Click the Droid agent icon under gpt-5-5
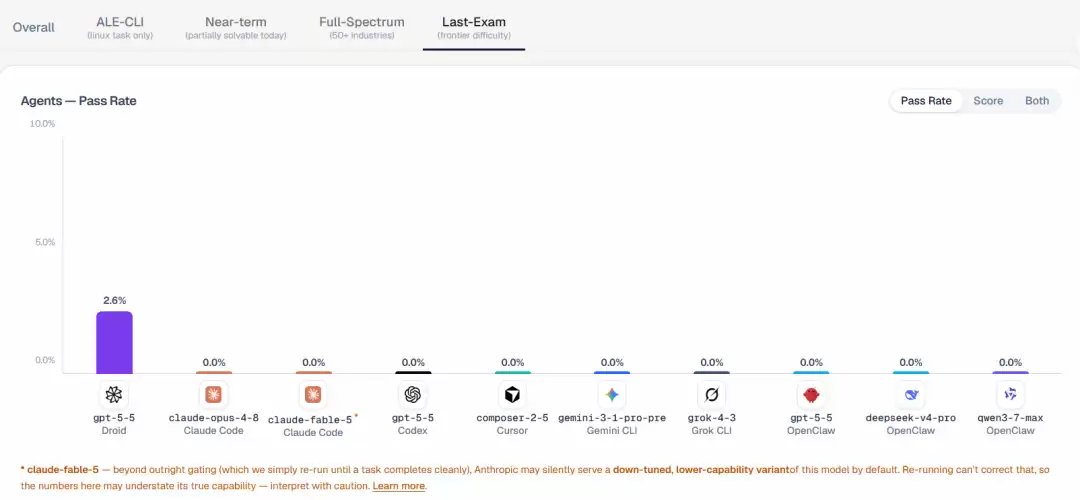The width and height of the screenshot is (1080, 500). tap(114, 395)
